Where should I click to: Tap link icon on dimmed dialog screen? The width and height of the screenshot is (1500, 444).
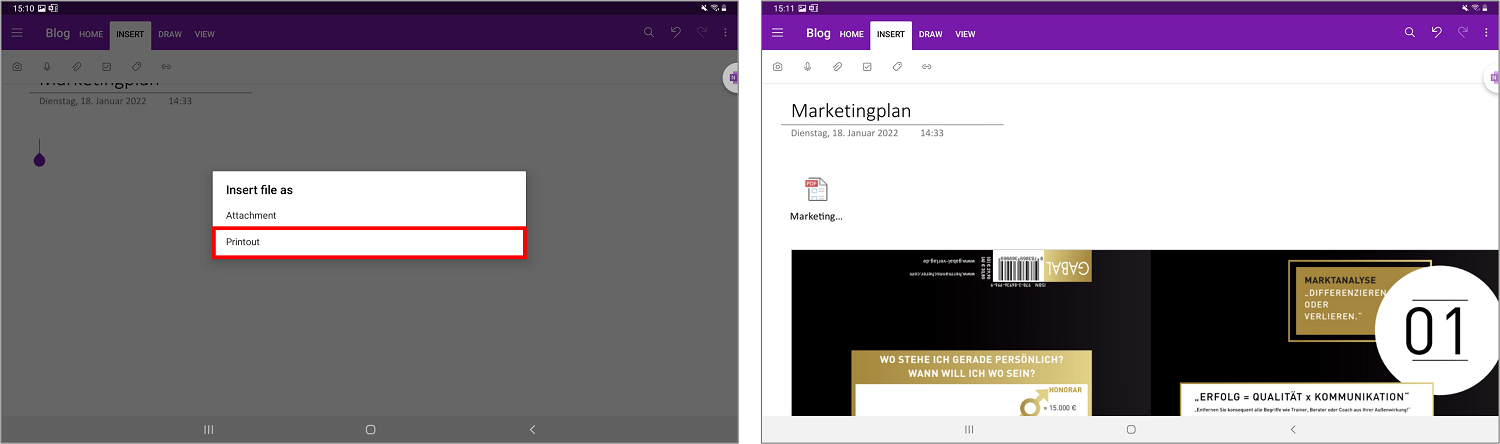(x=167, y=67)
